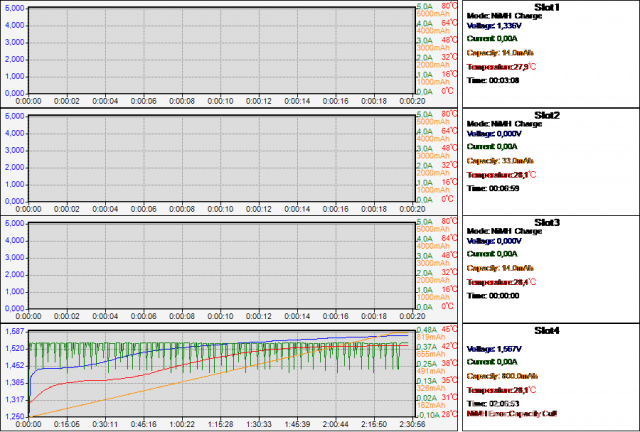
Task: Click the '1:45:39' time axis label
Action: (x=297, y=425)
